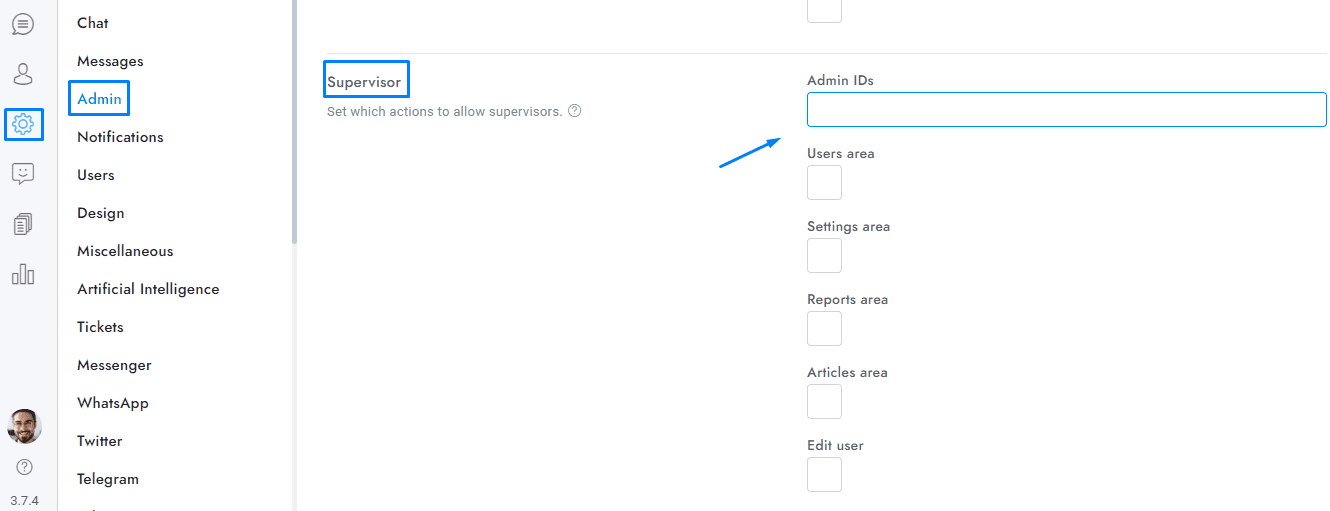The image size is (1330, 511).
Task: Open the Artificial Intelligence settings tab
Action: [x=148, y=289]
